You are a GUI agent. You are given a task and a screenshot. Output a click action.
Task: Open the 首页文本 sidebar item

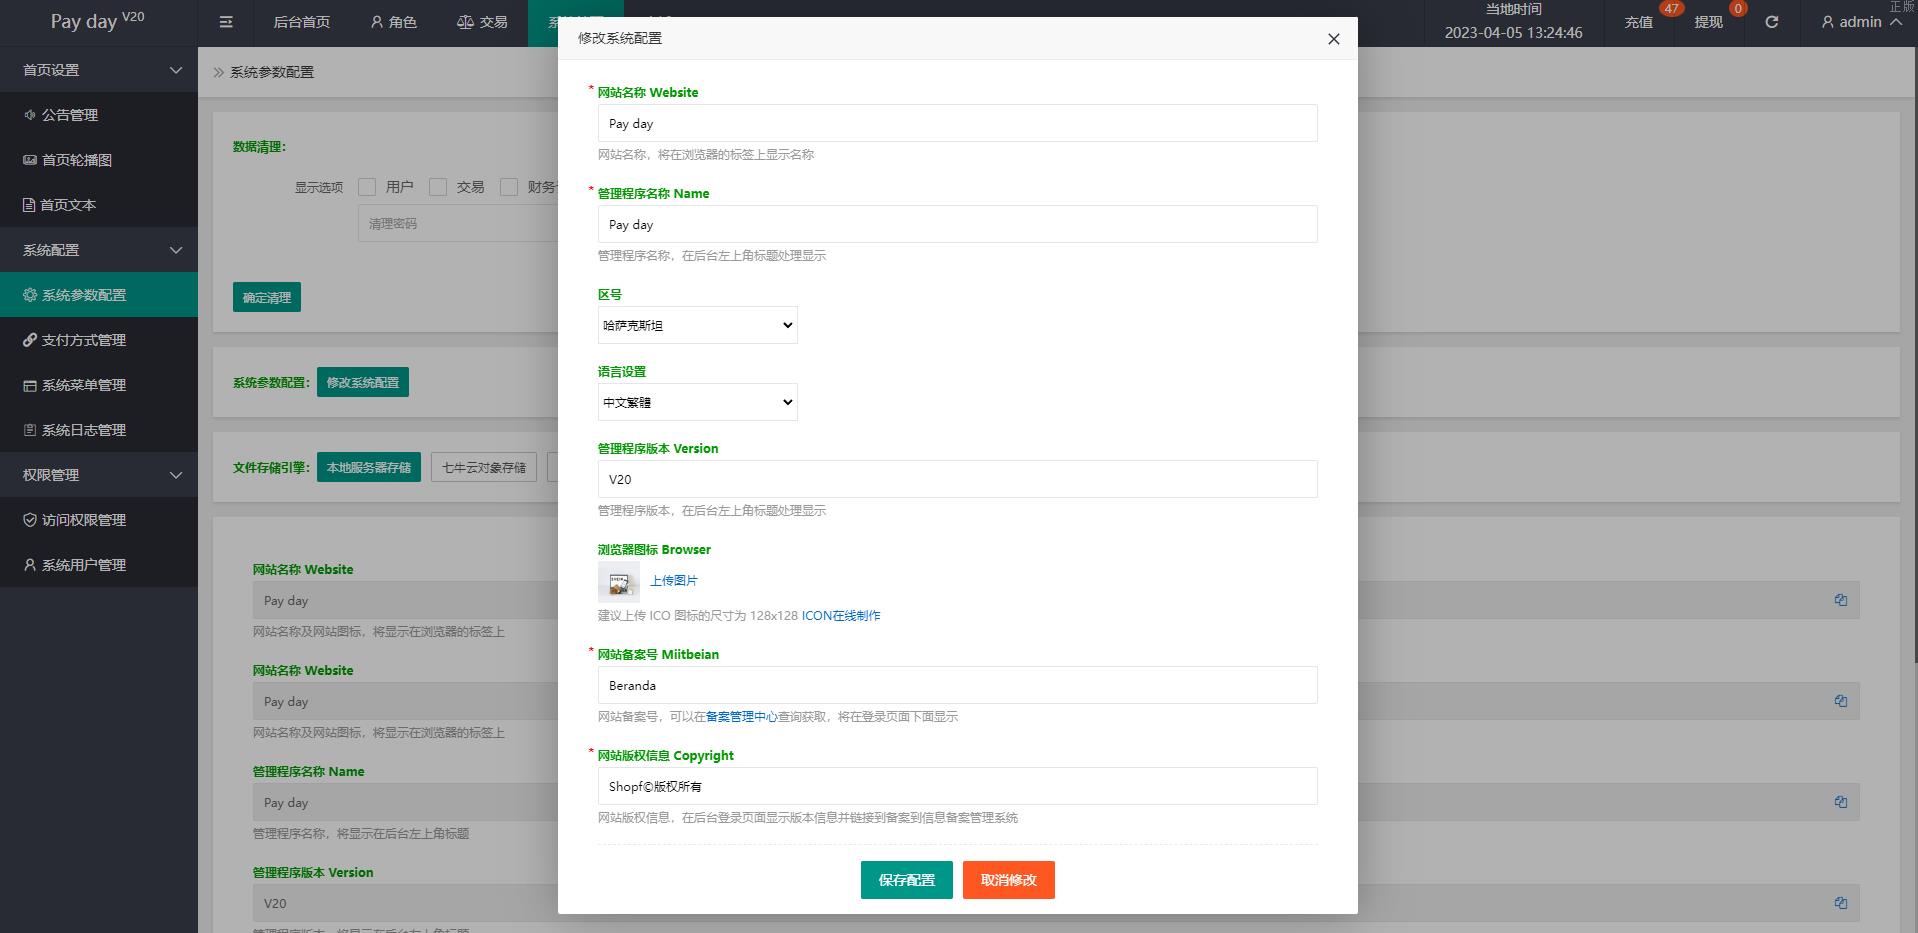point(99,205)
